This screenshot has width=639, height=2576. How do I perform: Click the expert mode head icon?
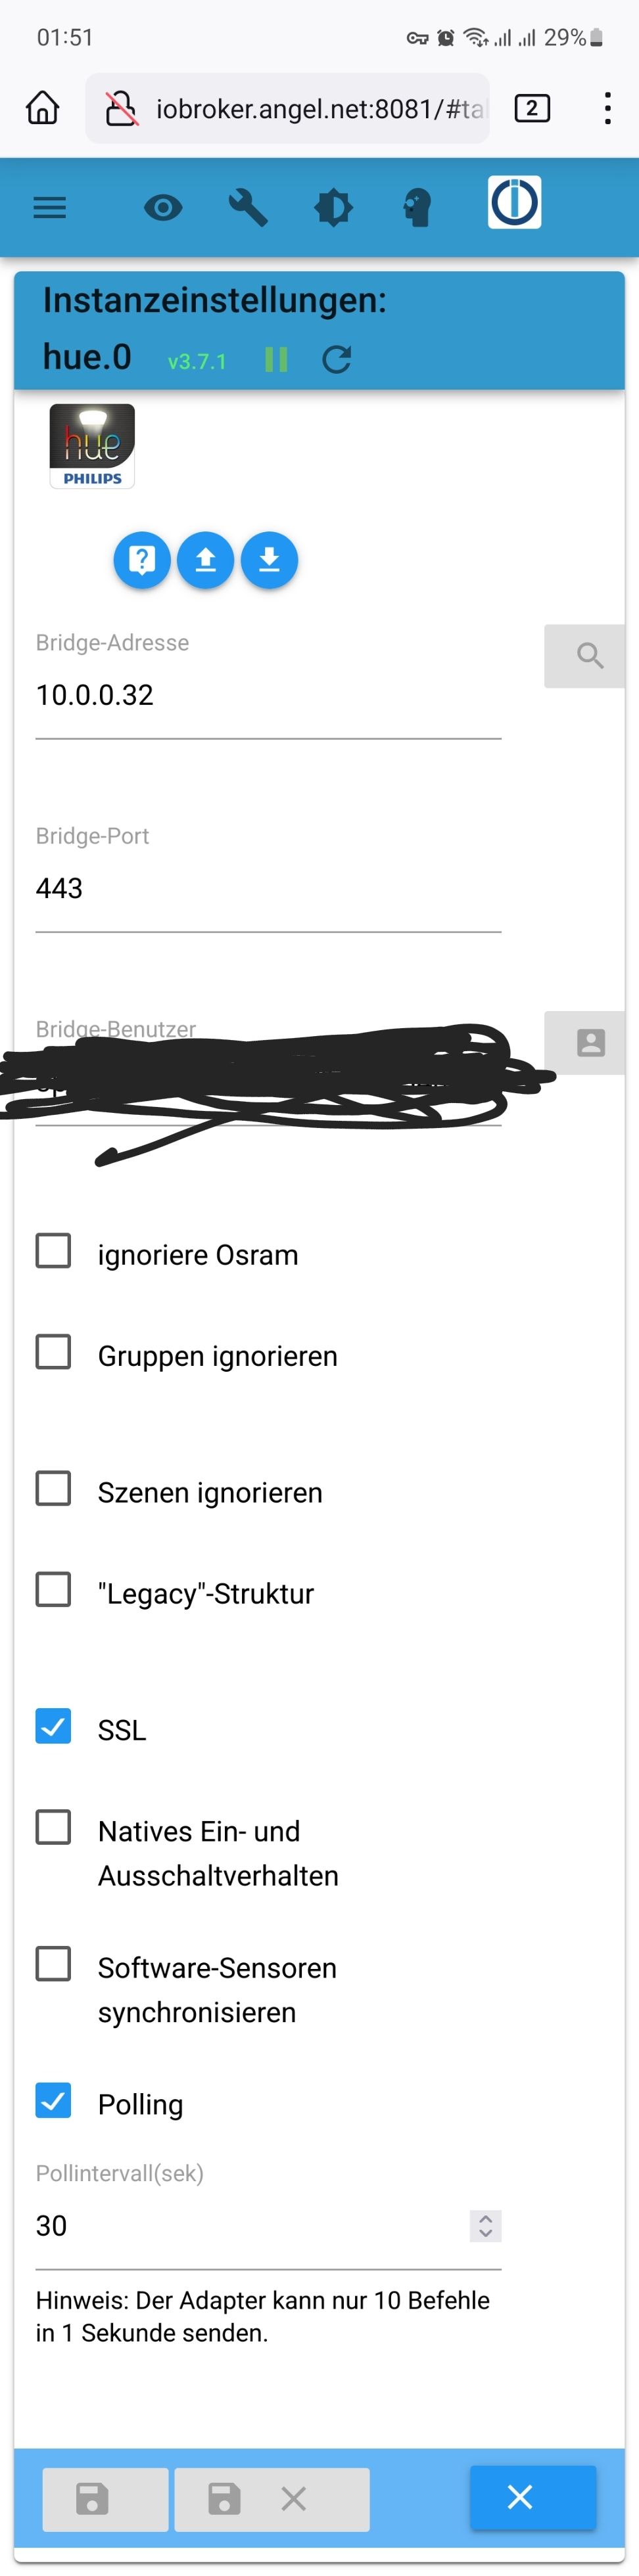click(417, 207)
